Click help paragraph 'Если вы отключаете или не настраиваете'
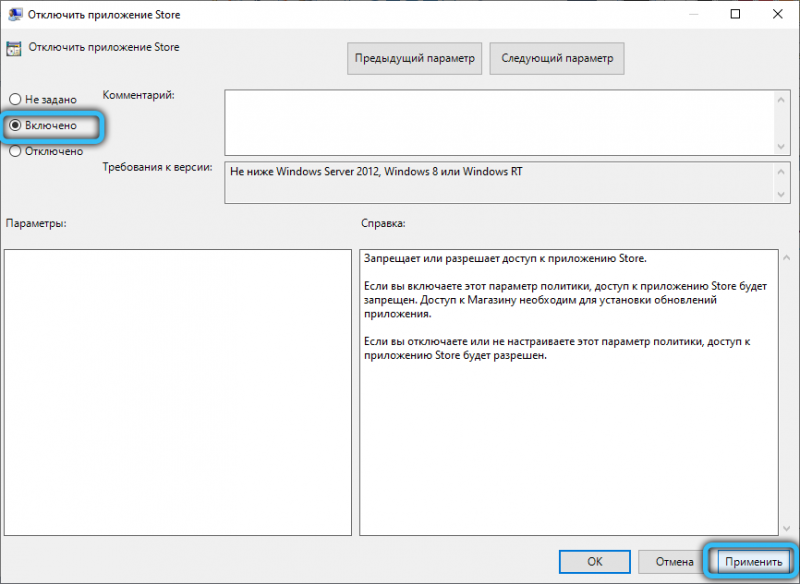The image size is (800, 584). [x=557, y=348]
